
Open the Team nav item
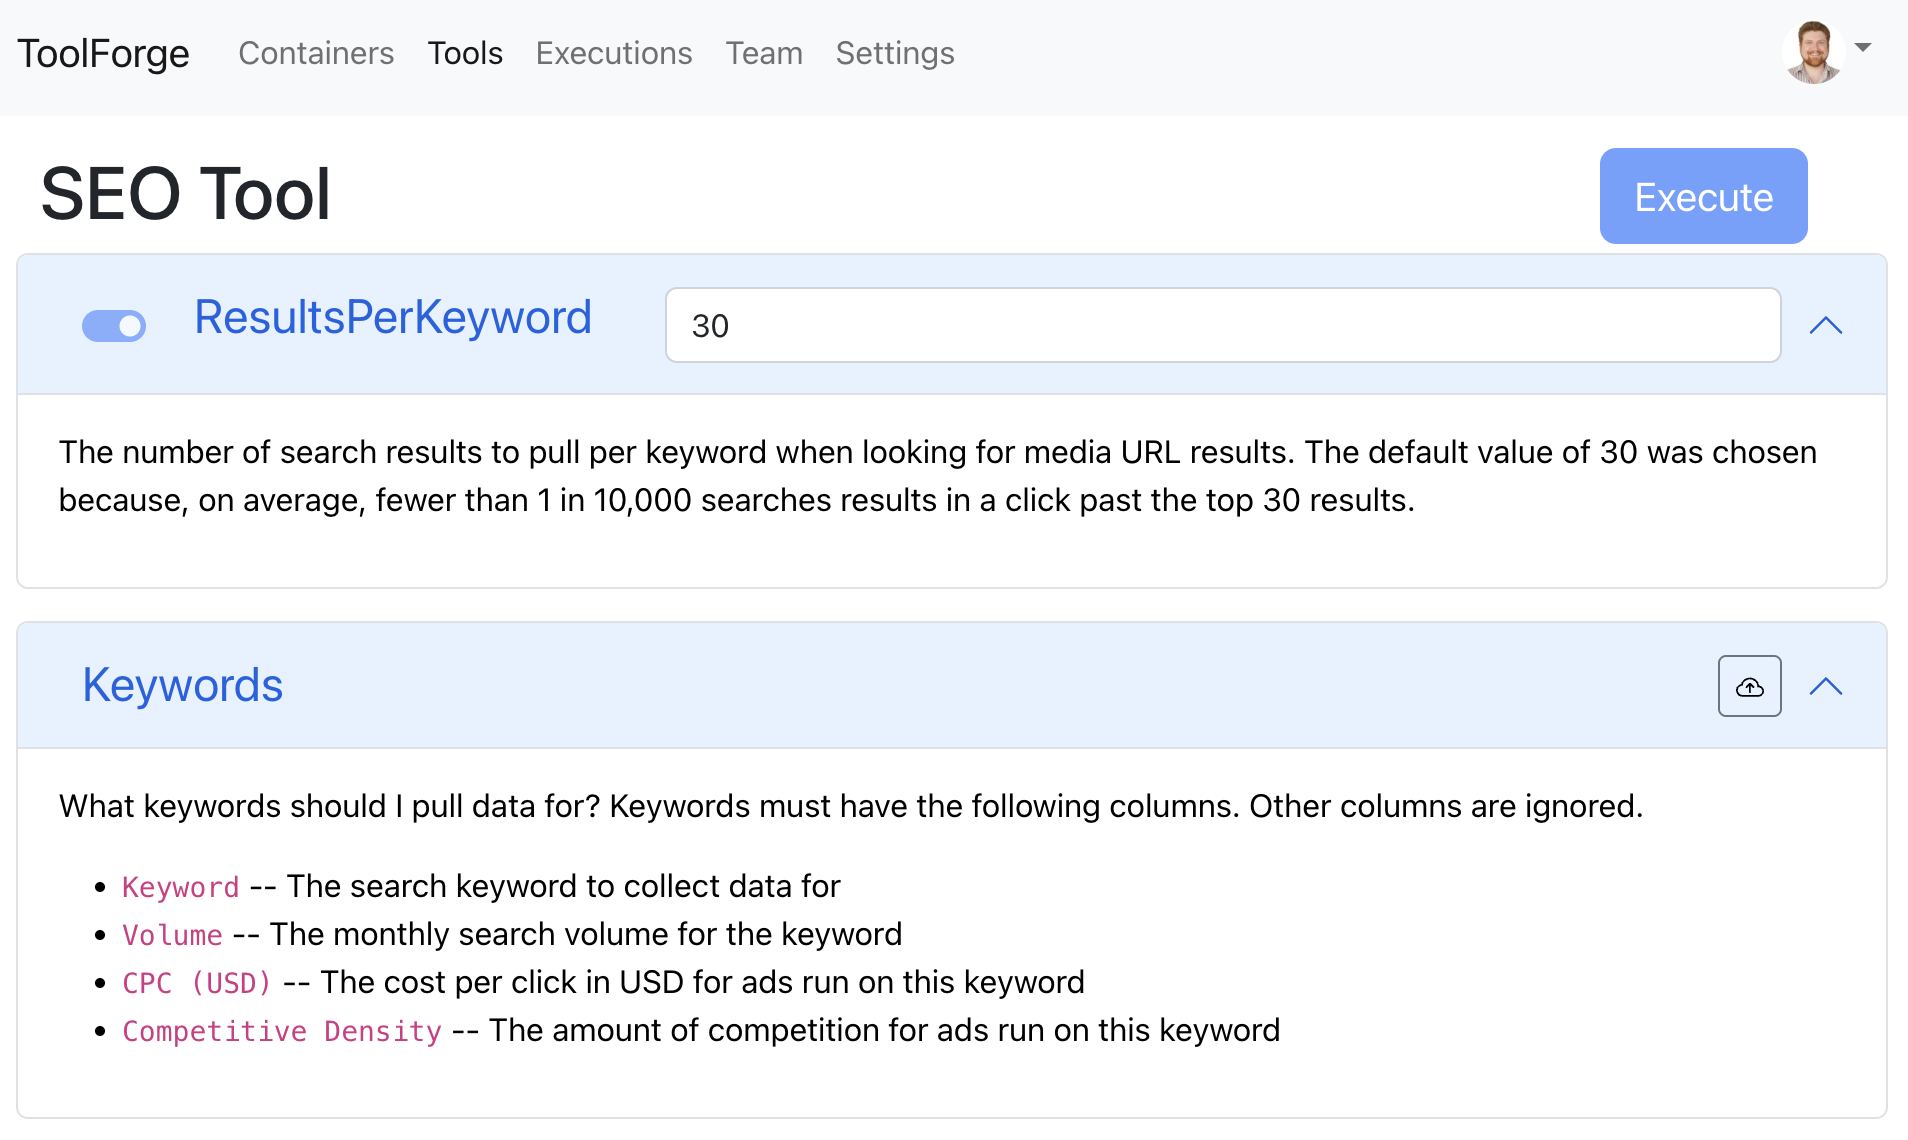(764, 53)
